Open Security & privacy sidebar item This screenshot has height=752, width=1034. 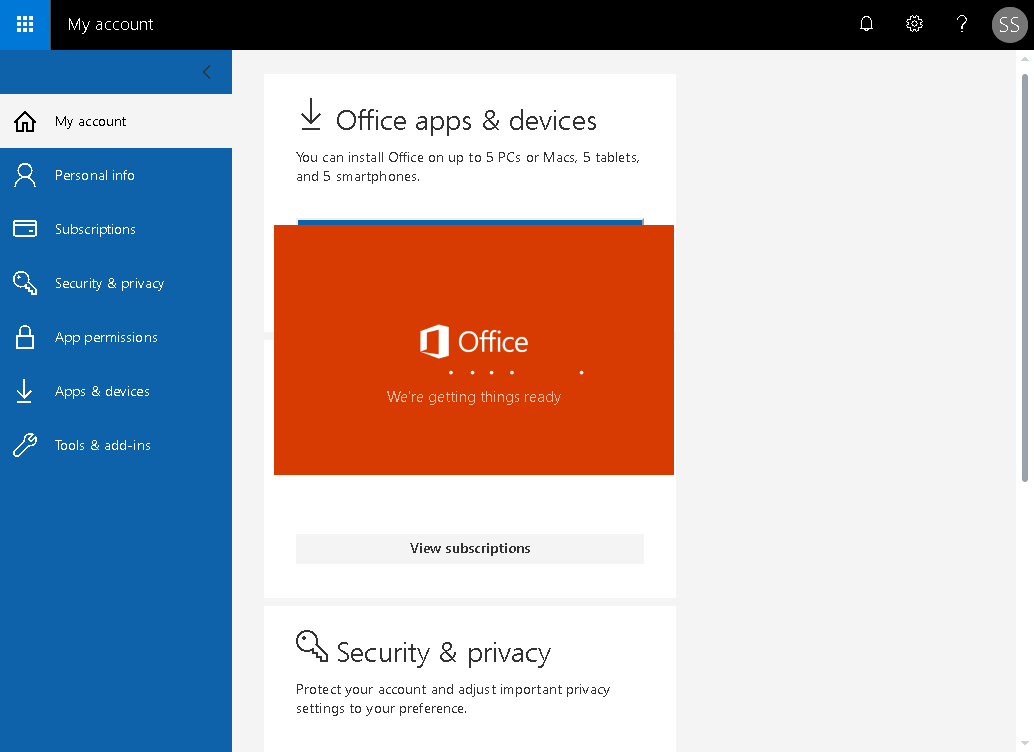pos(116,283)
